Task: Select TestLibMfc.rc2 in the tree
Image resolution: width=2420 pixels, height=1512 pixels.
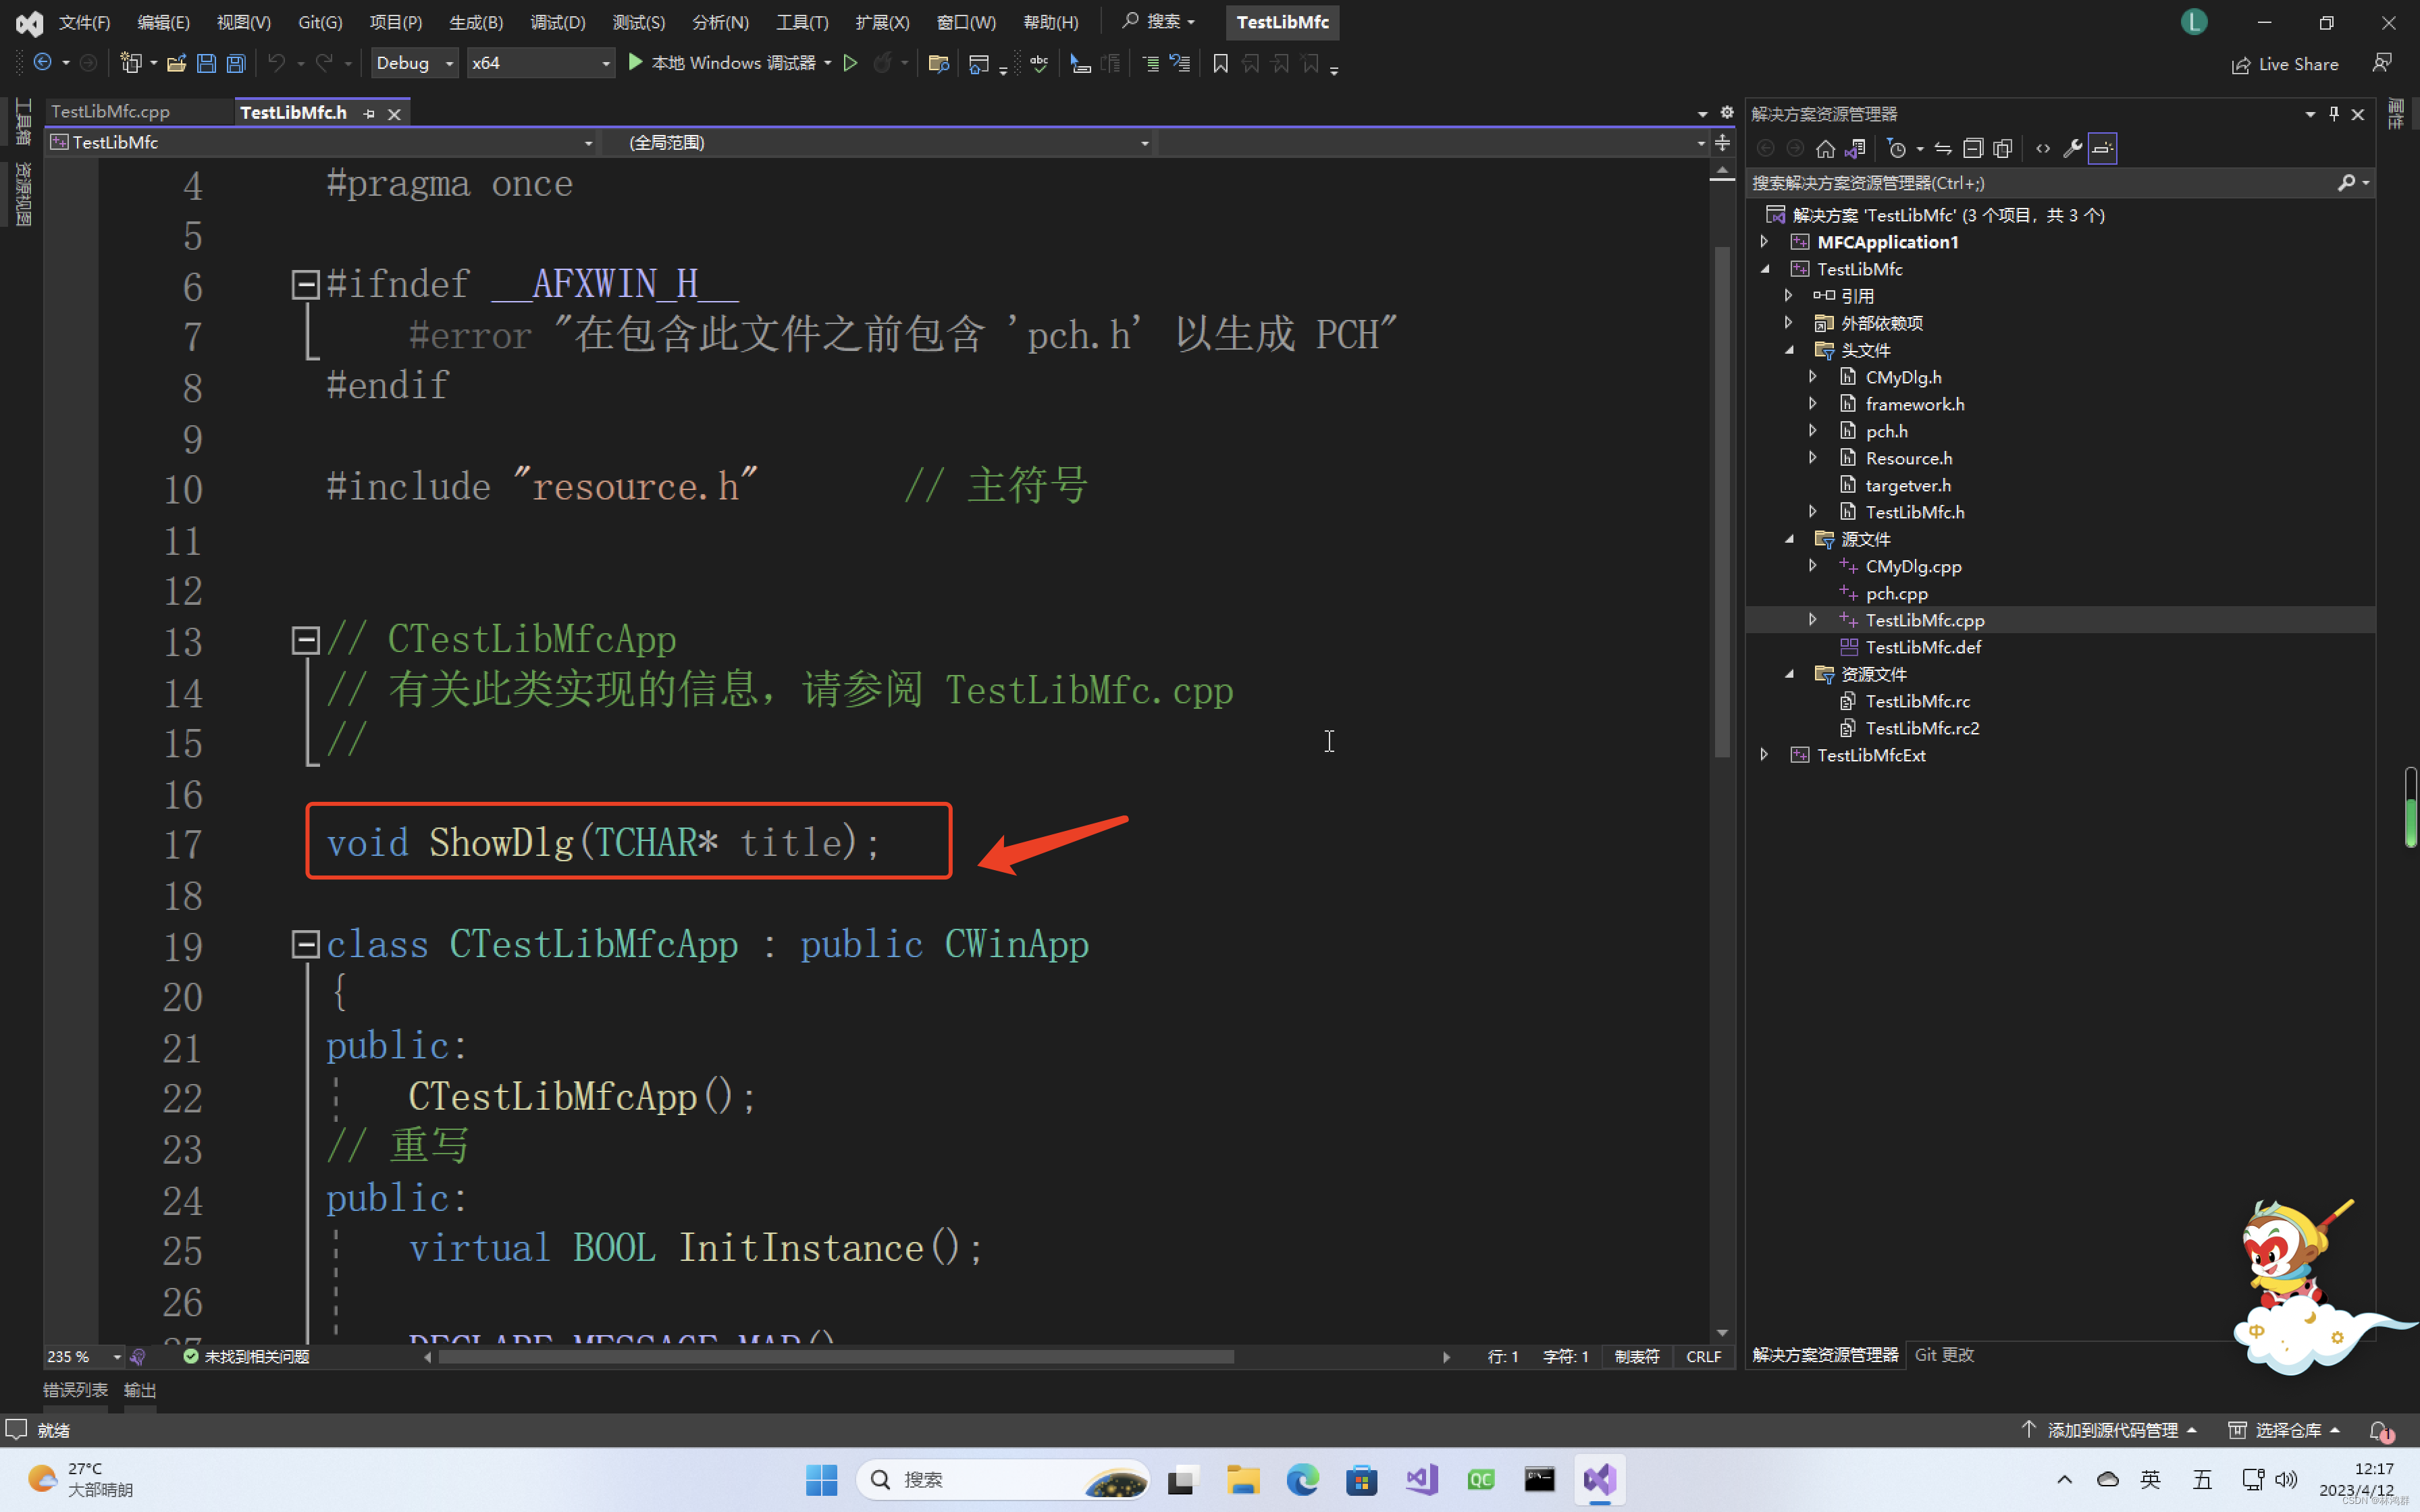Action: coord(1922,728)
